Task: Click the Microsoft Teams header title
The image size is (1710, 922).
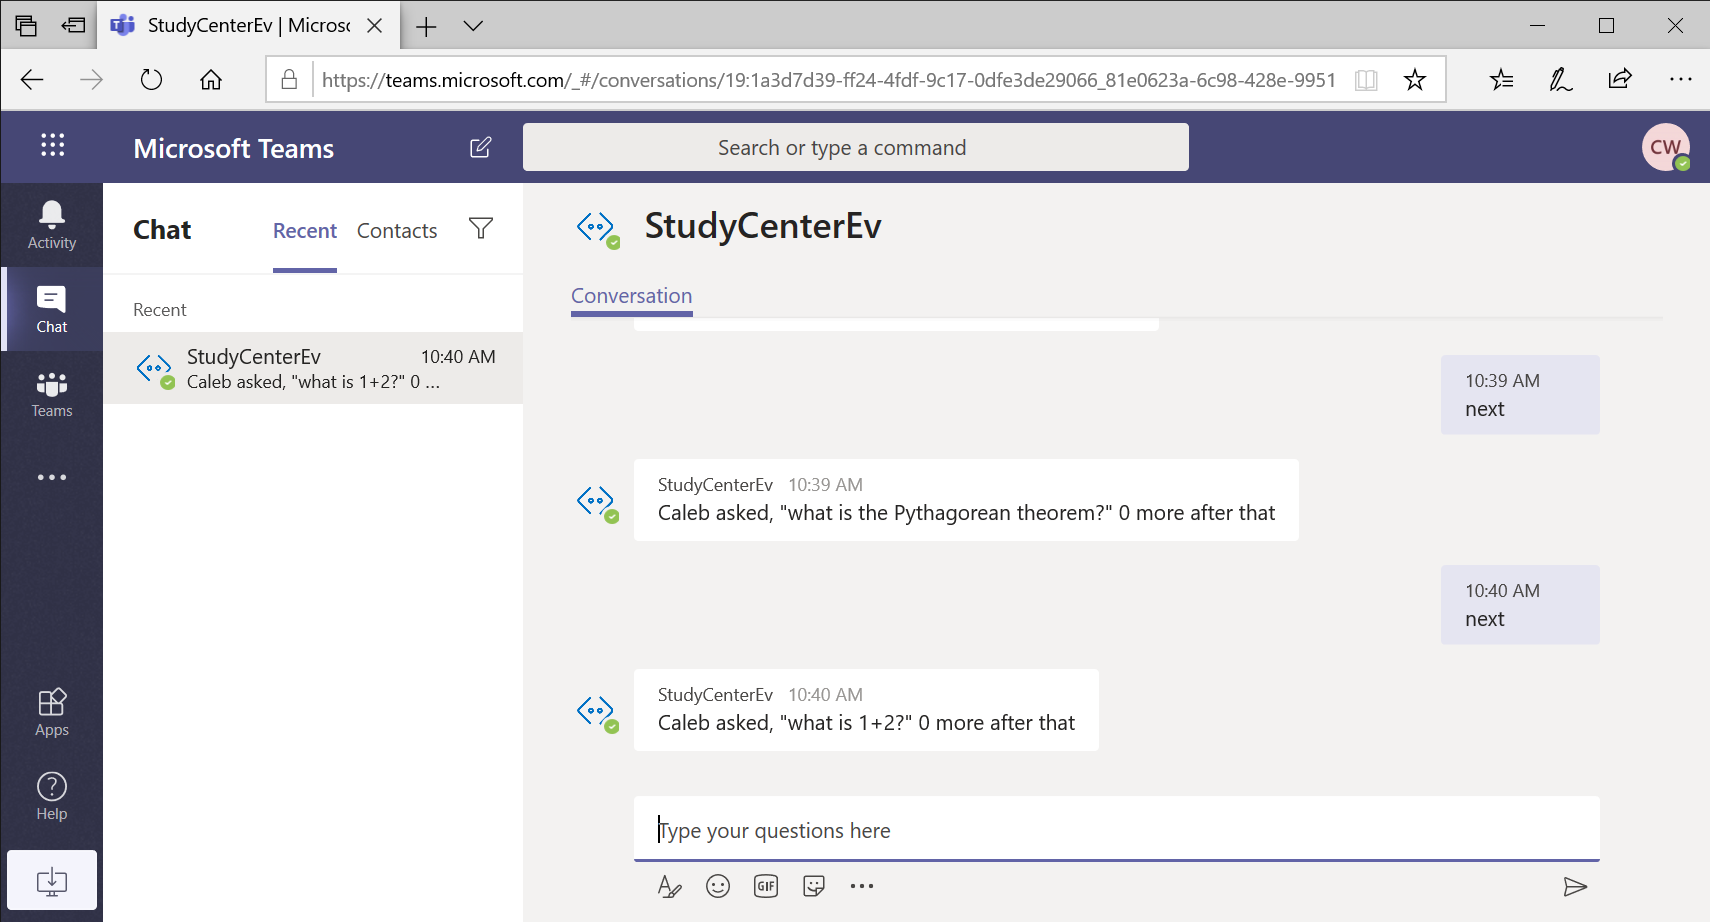Action: 234,148
